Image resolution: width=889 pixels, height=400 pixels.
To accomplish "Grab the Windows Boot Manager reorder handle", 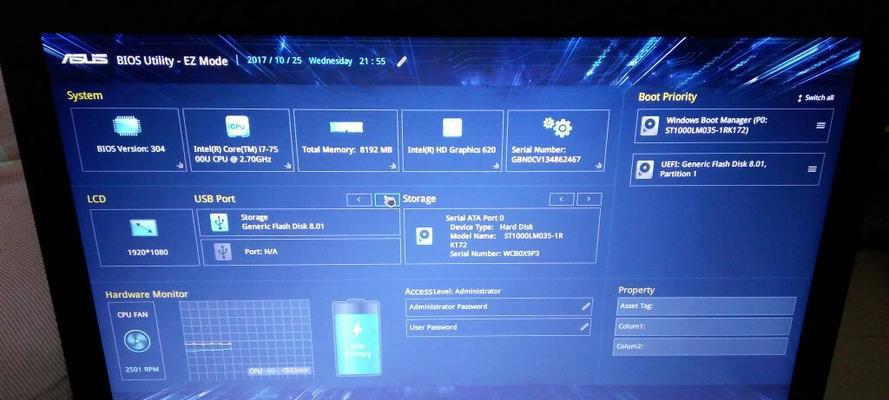I will (820, 125).
